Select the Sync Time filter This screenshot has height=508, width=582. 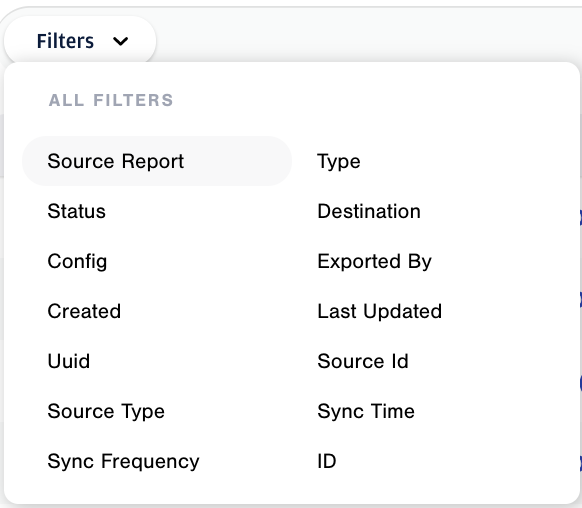point(427,411)
